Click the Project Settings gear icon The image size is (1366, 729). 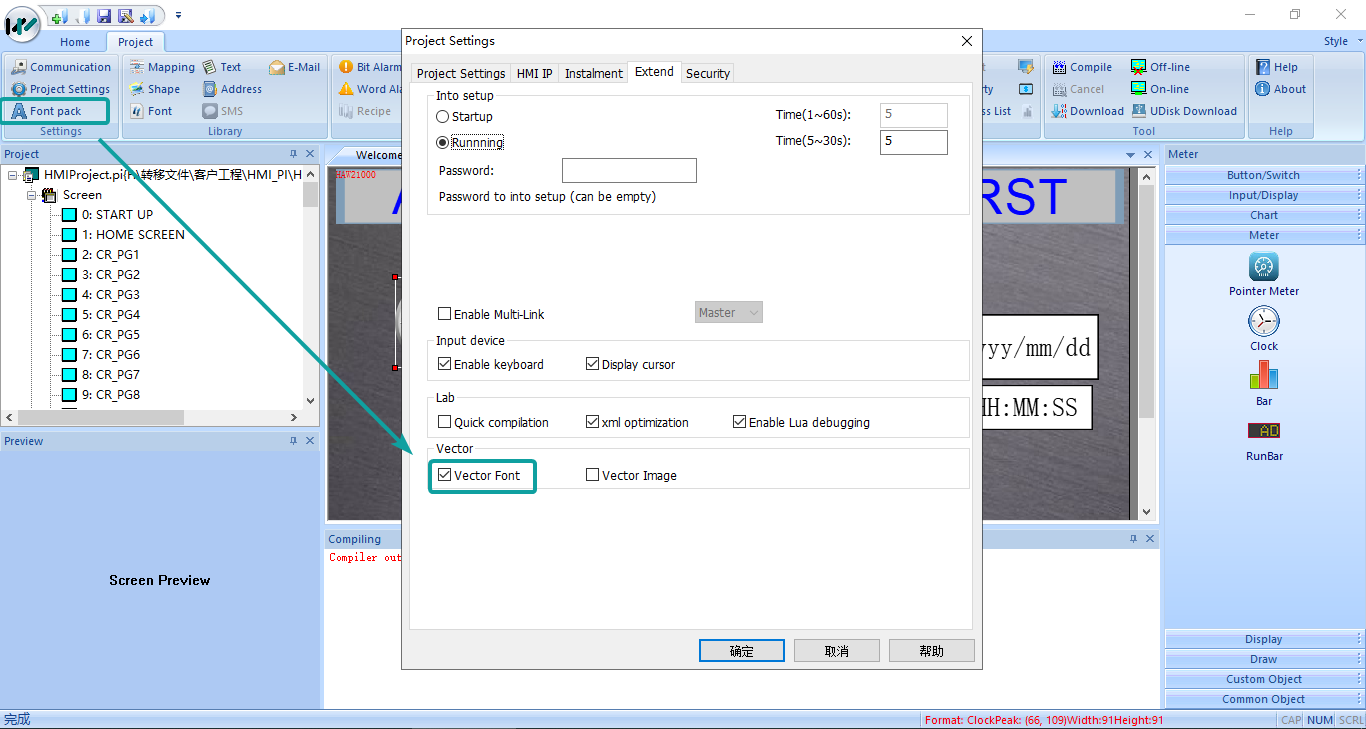tap(19, 89)
